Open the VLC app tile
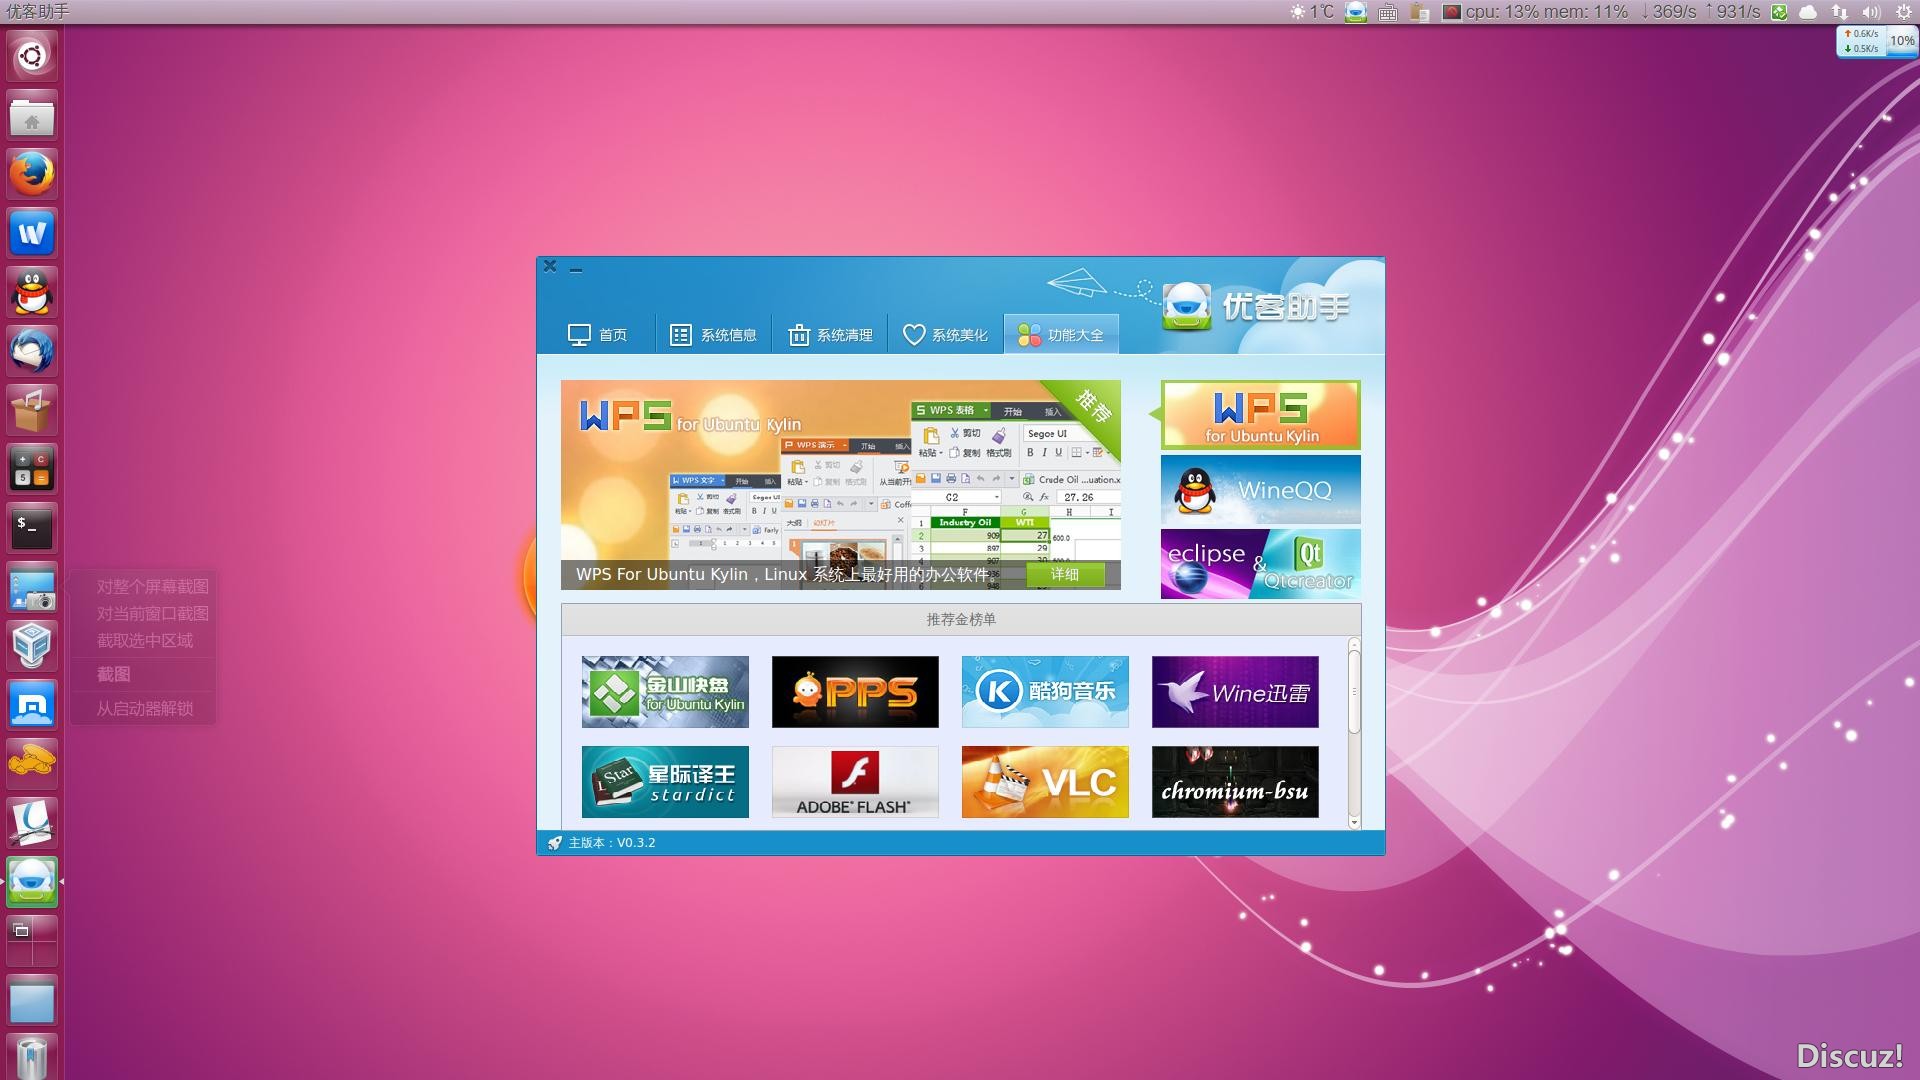The width and height of the screenshot is (1920, 1080). click(x=1045, y=782)
